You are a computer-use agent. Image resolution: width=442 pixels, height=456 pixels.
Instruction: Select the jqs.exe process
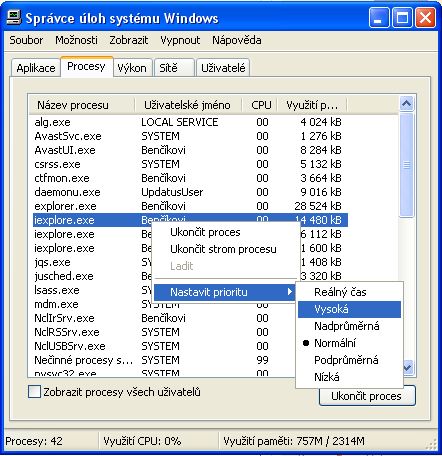pyautogui.click(x=52, y=262)
